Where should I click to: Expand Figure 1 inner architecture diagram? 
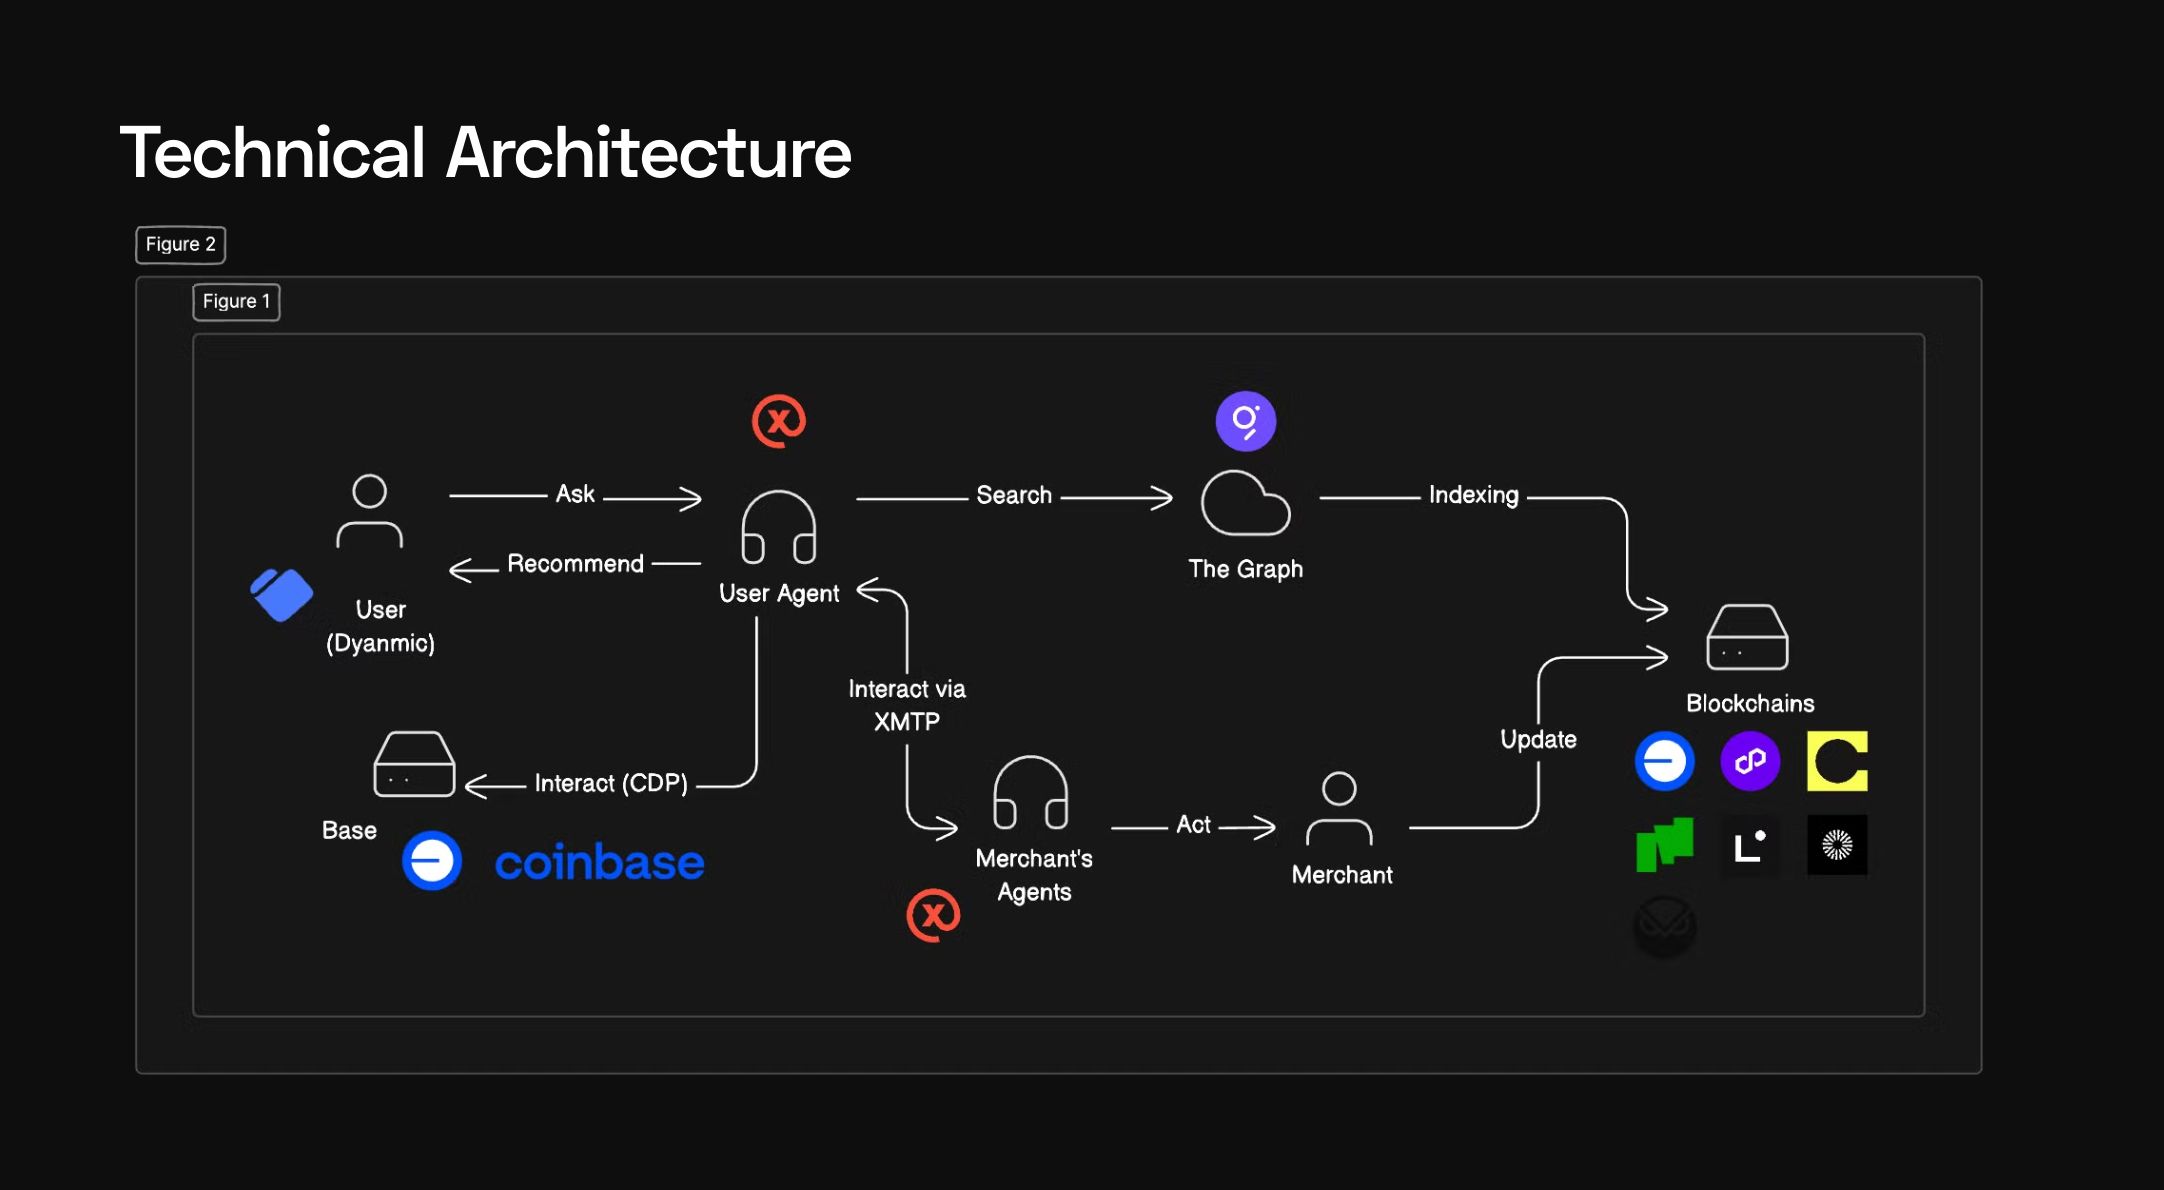[x=240, y=300]
